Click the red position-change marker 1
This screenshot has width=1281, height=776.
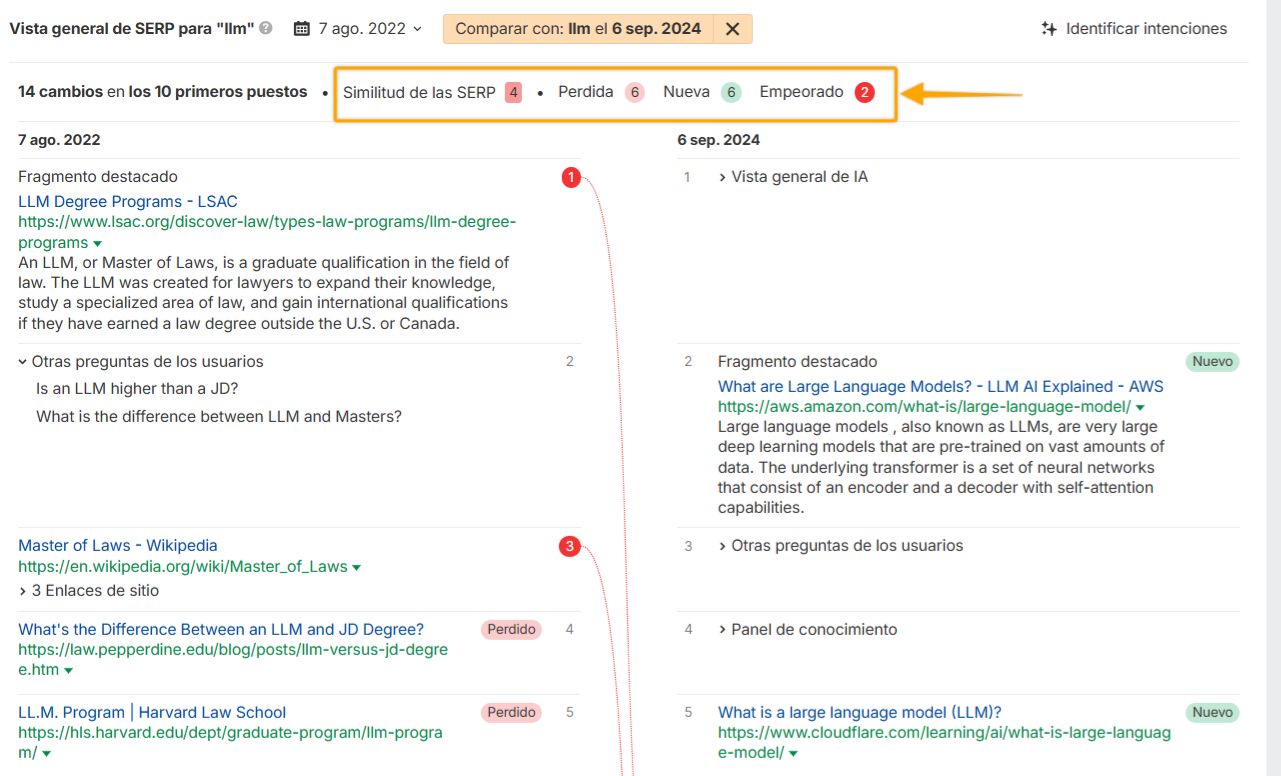(571, 177)
